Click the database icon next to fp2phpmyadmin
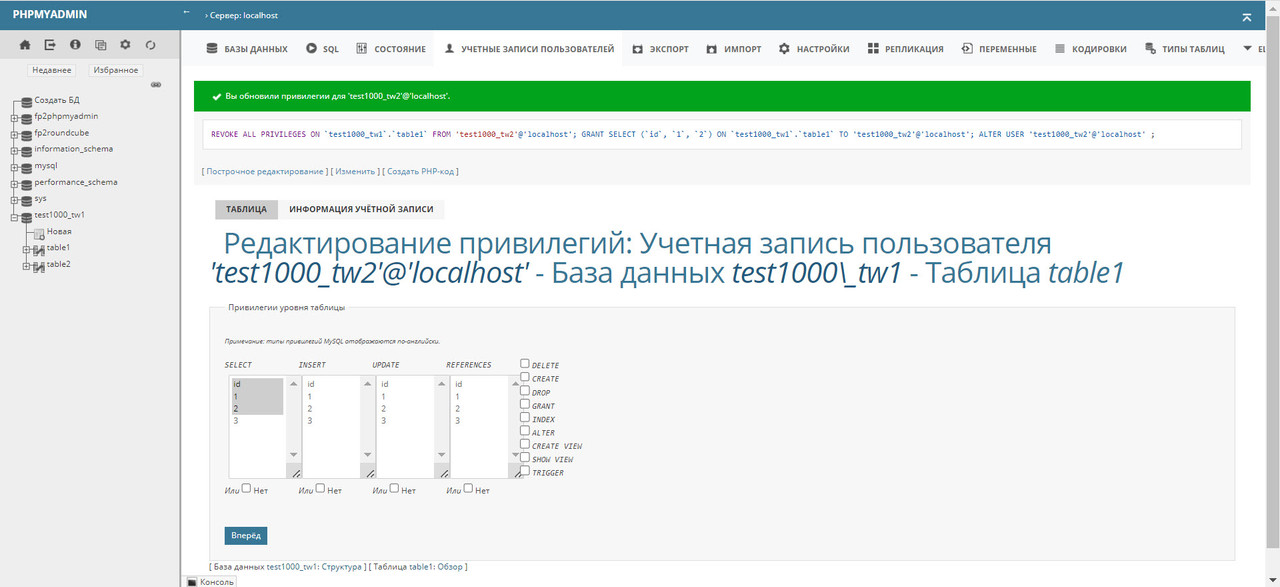The image size is (1280, 587). pos(27,117)
